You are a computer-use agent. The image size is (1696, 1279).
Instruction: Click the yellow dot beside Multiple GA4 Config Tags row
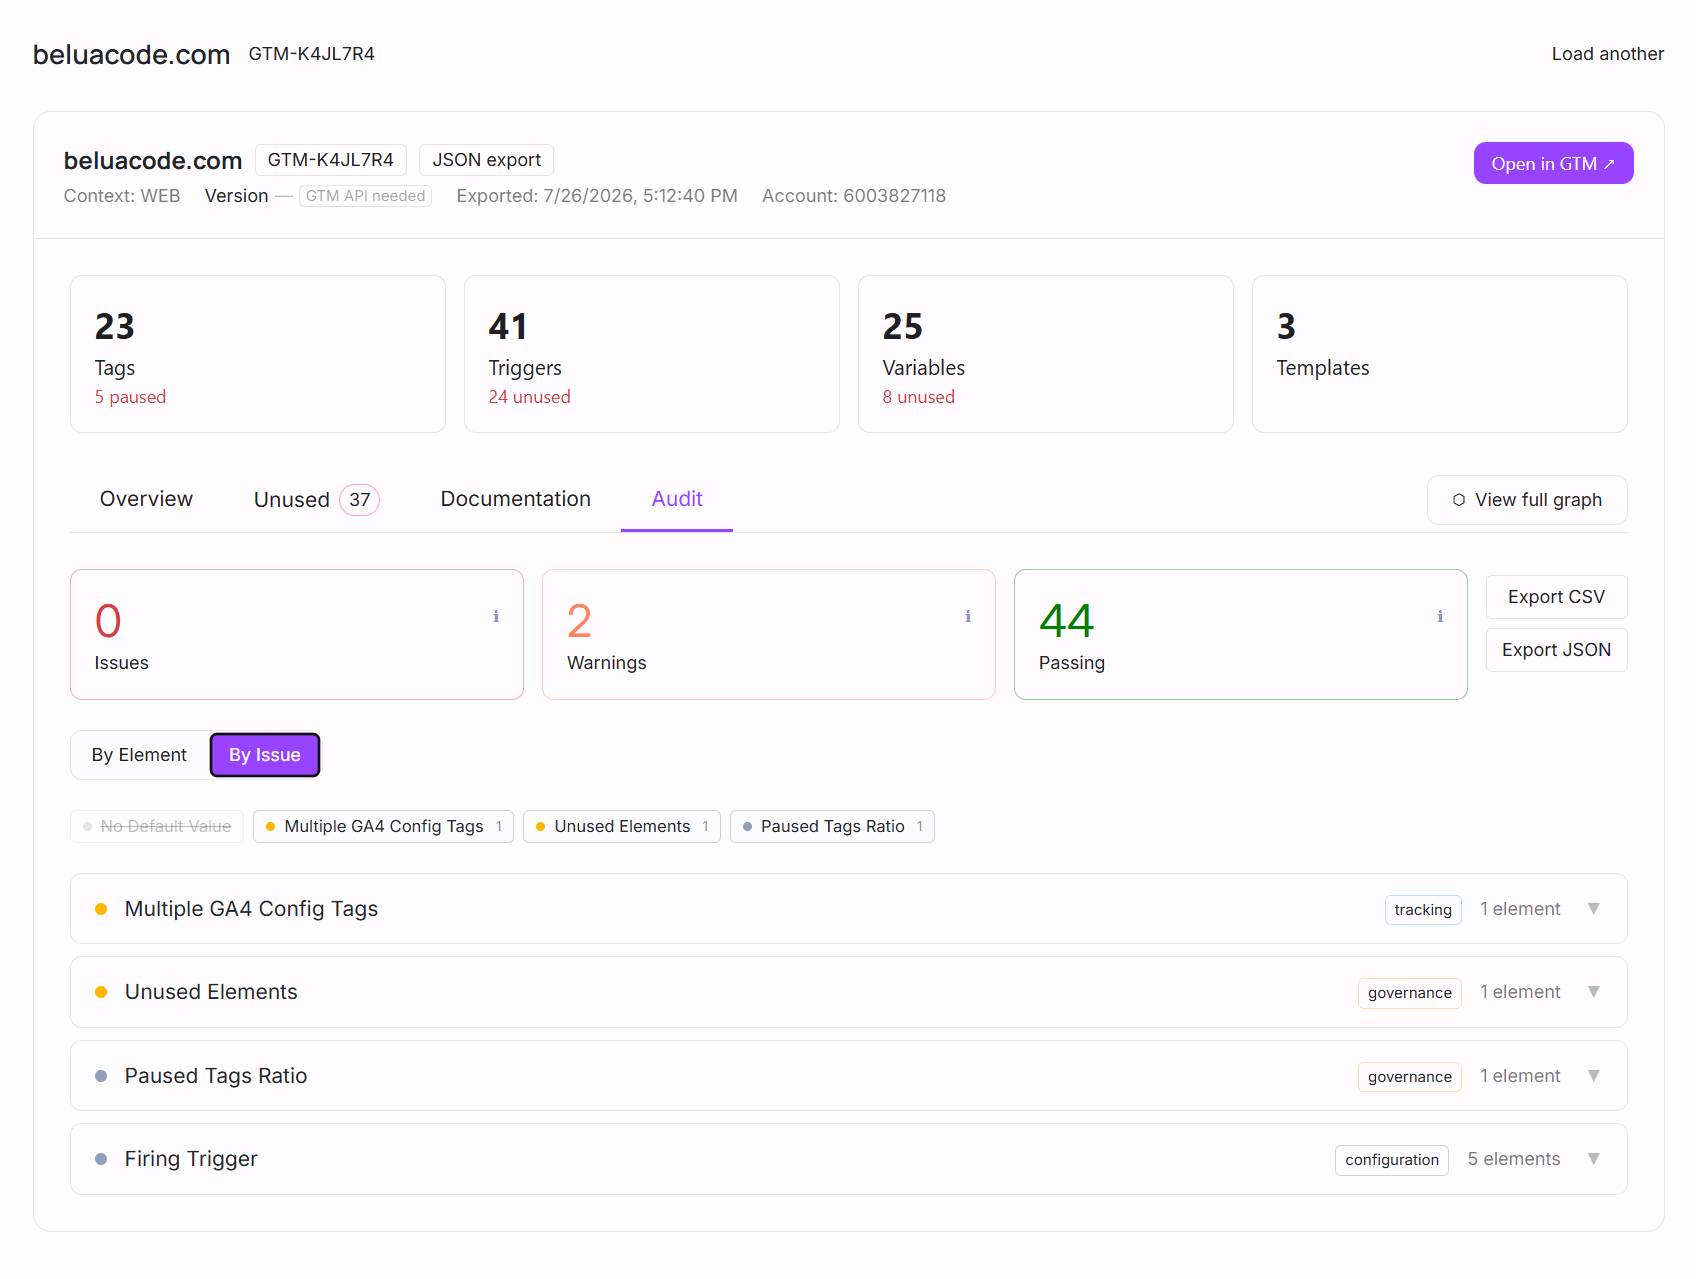[101, 909]
